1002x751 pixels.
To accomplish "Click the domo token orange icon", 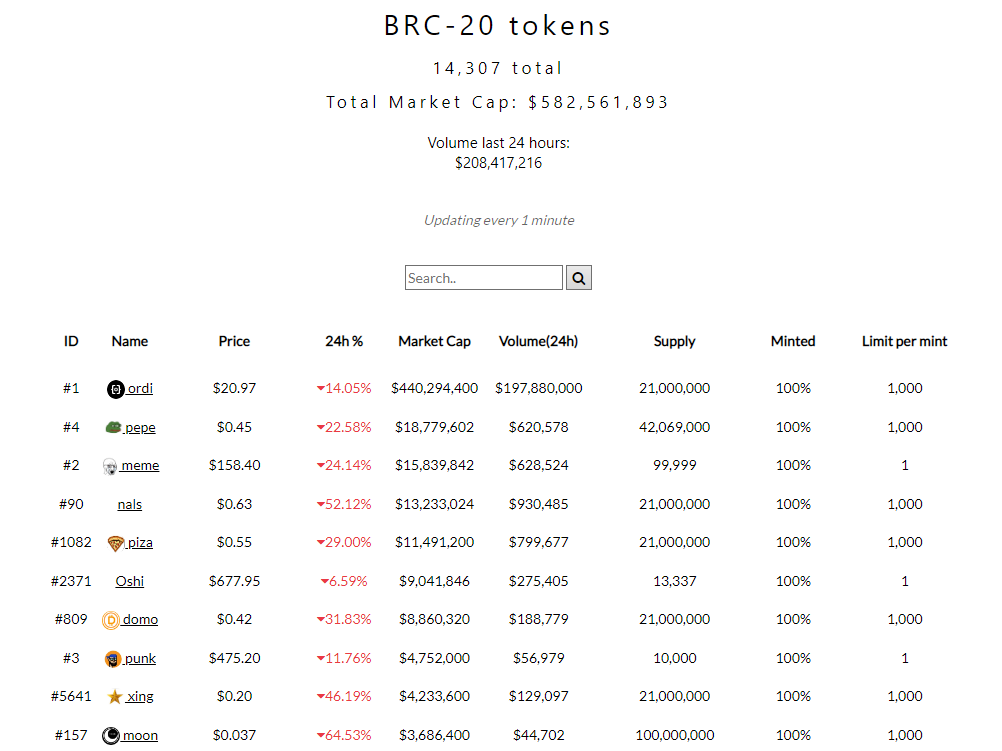I will click(x=111, y=620).
